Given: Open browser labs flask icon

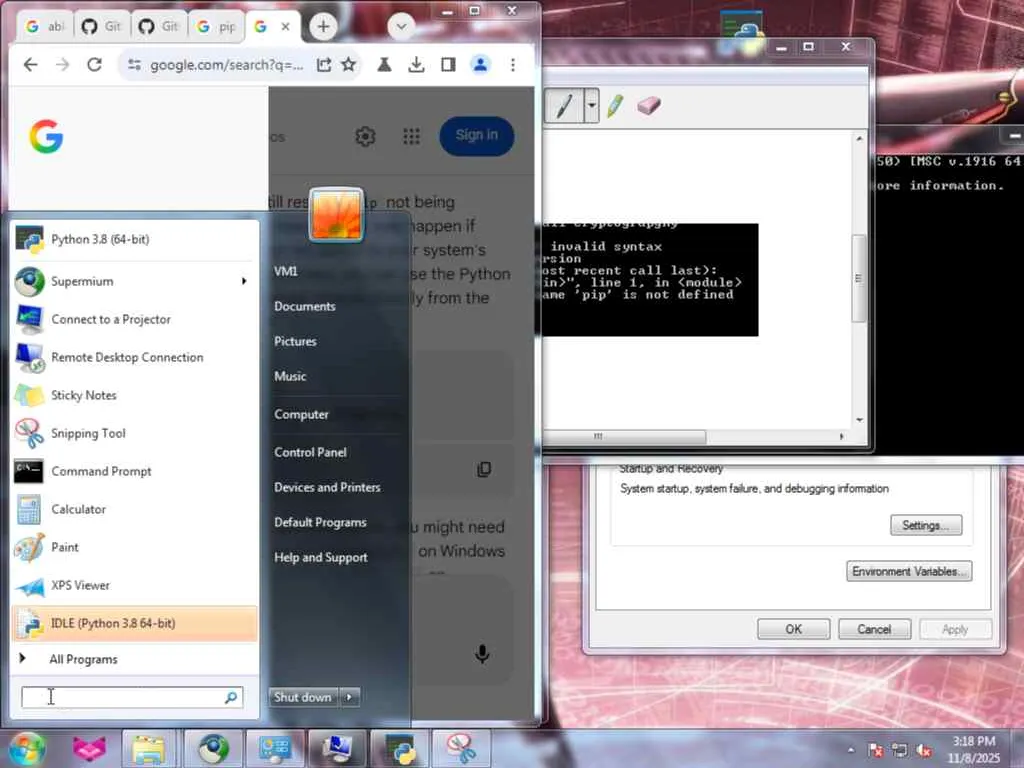Looking at the screenshot, I should [385, 65].
